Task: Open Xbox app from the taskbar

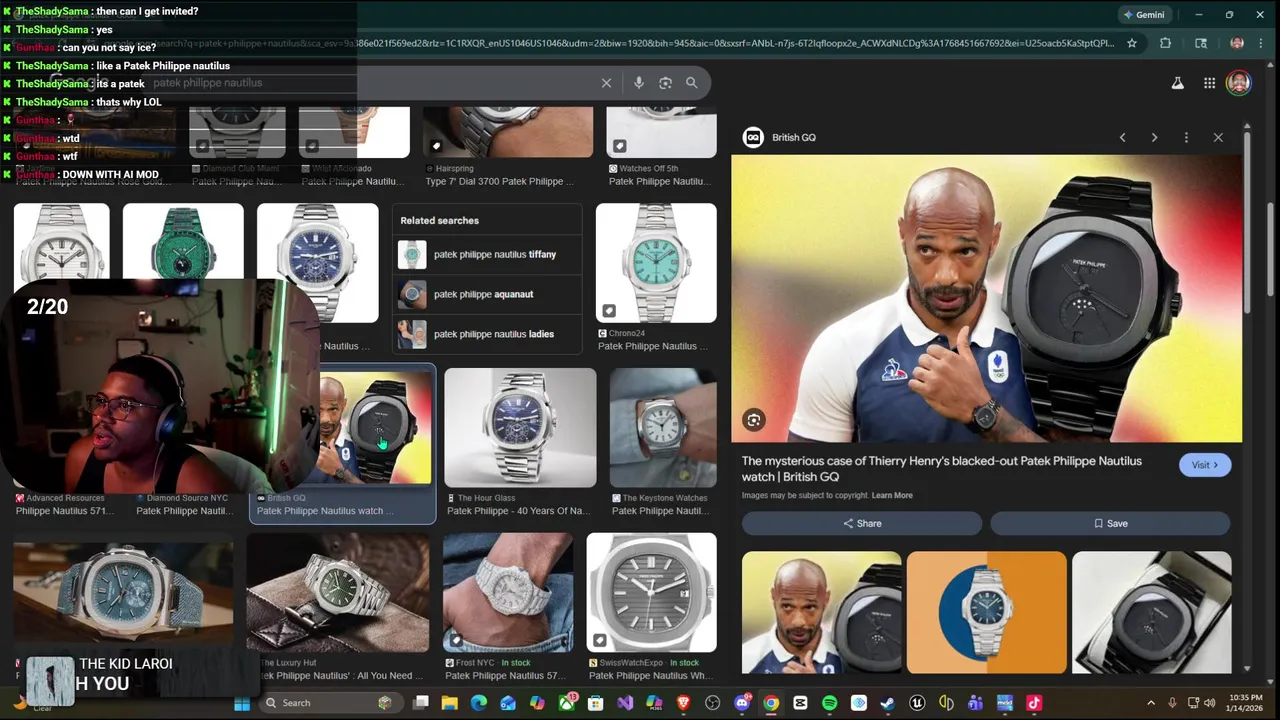Action: tap(566, 703)
